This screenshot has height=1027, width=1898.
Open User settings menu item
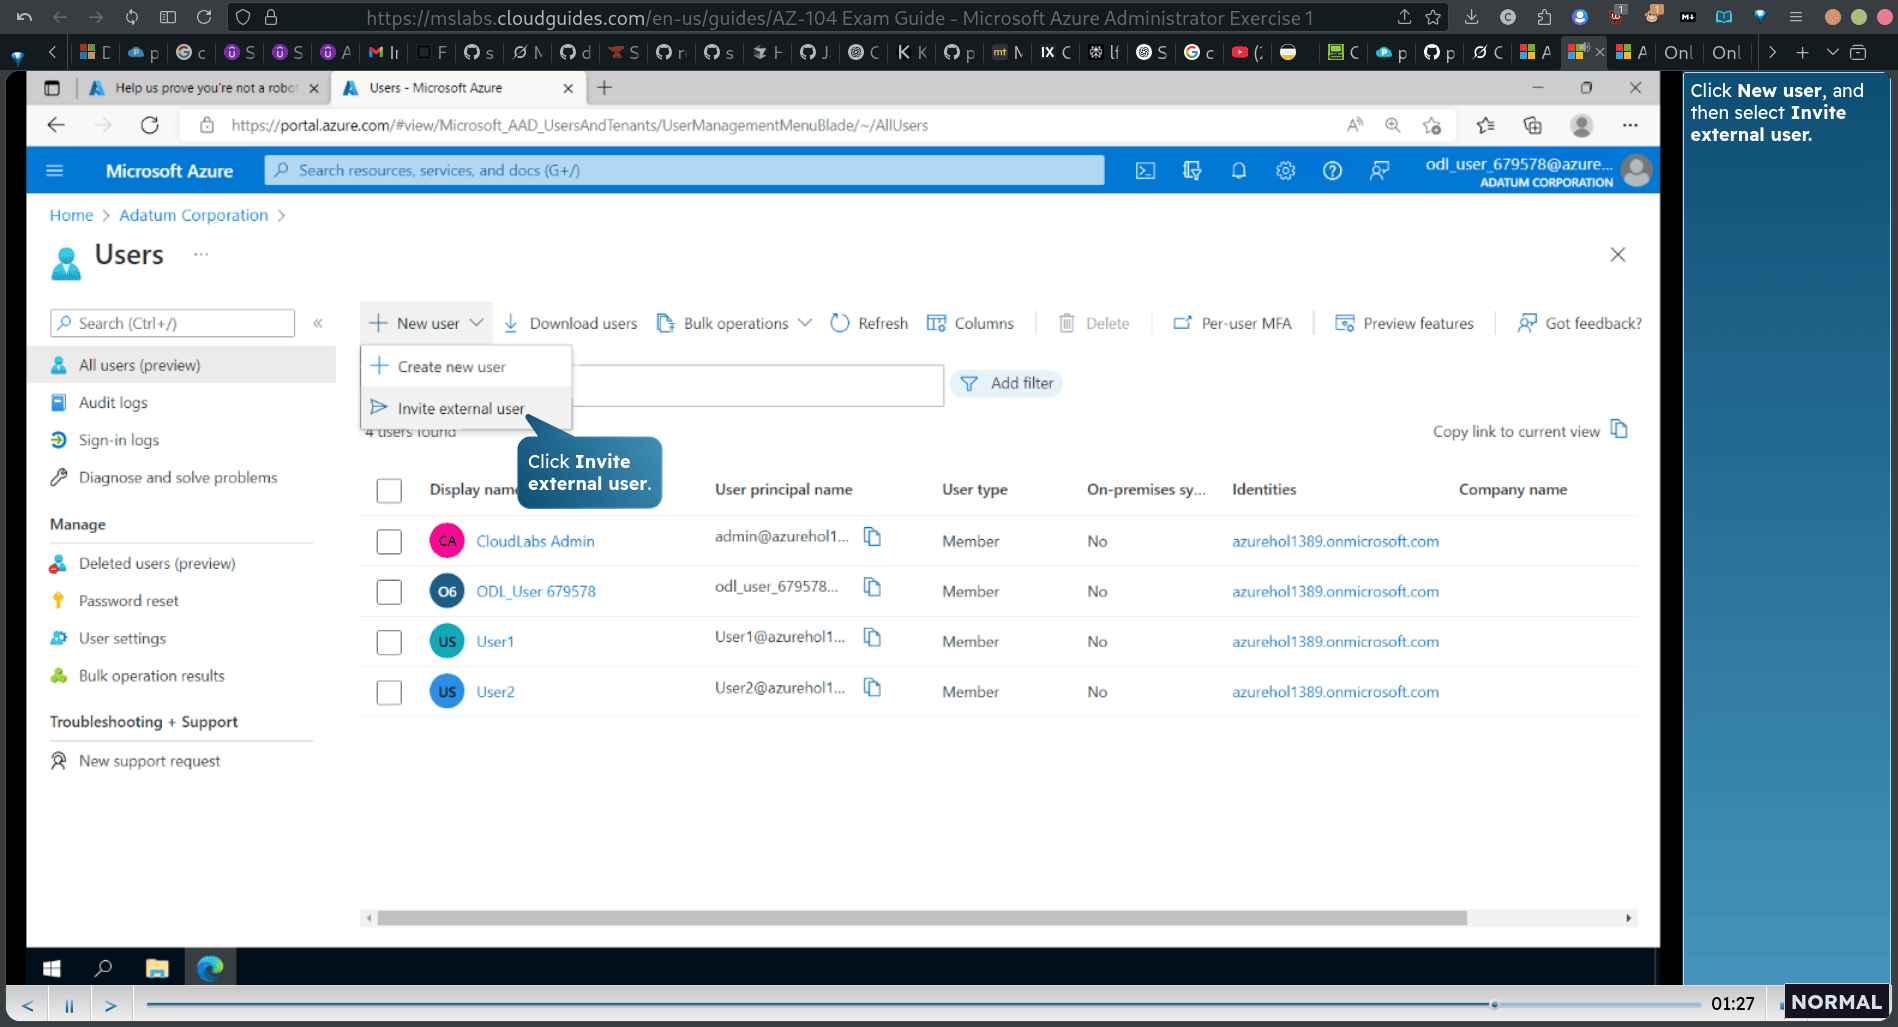122,639
